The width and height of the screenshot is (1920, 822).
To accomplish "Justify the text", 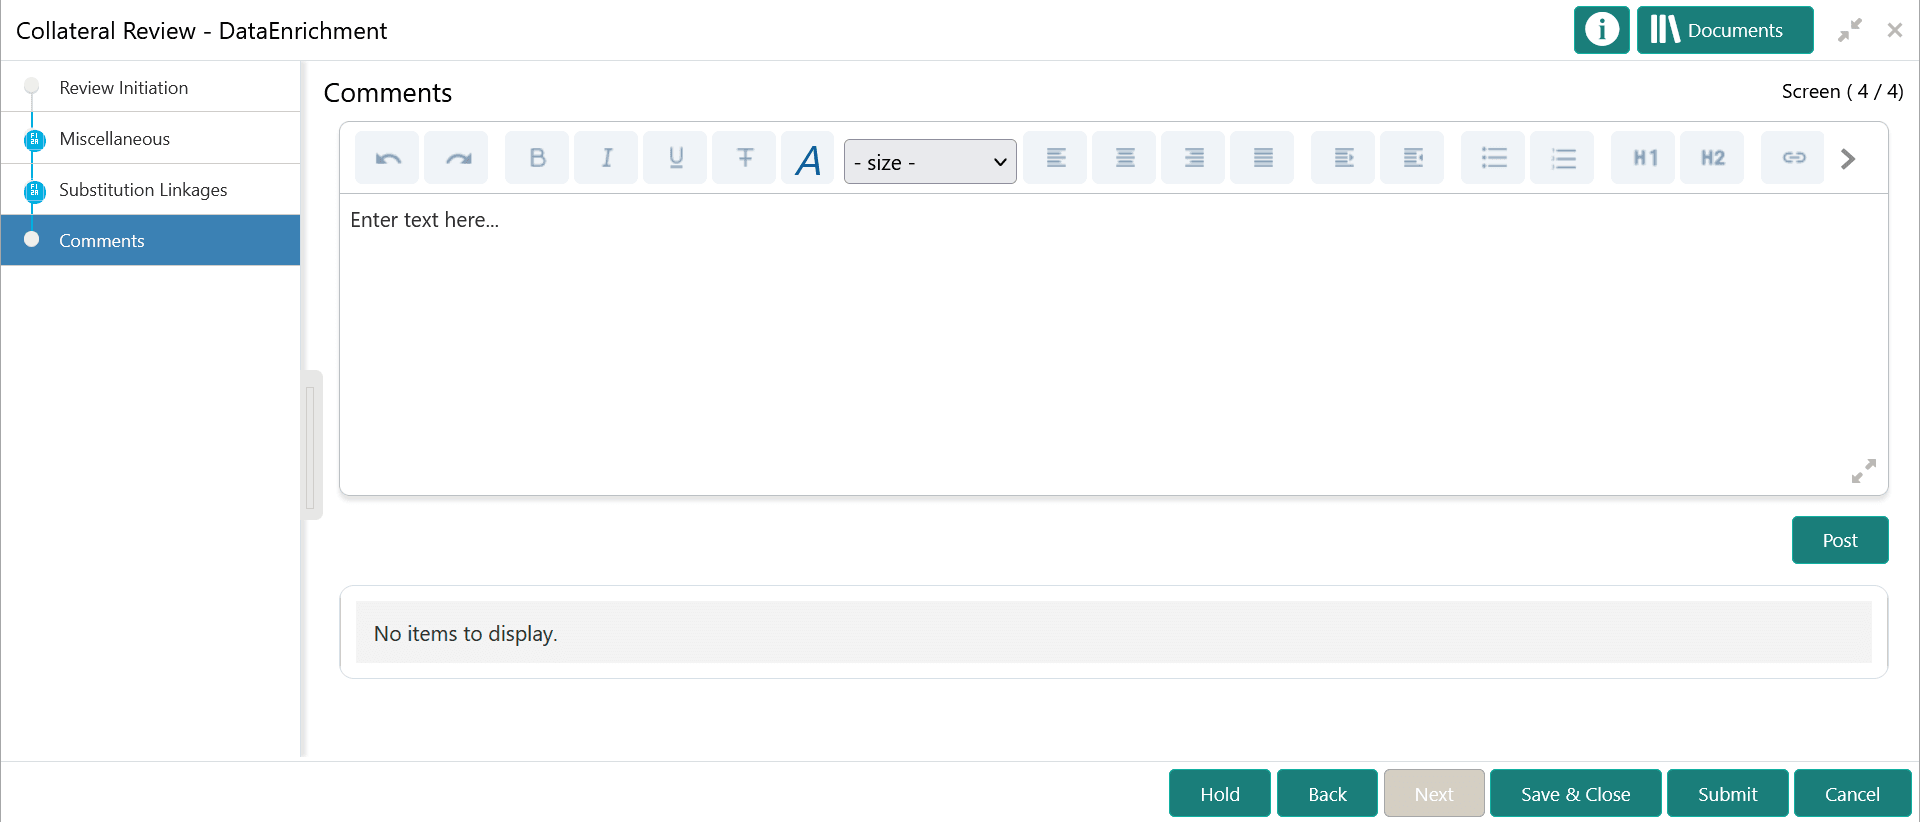I will [1262, 158].
